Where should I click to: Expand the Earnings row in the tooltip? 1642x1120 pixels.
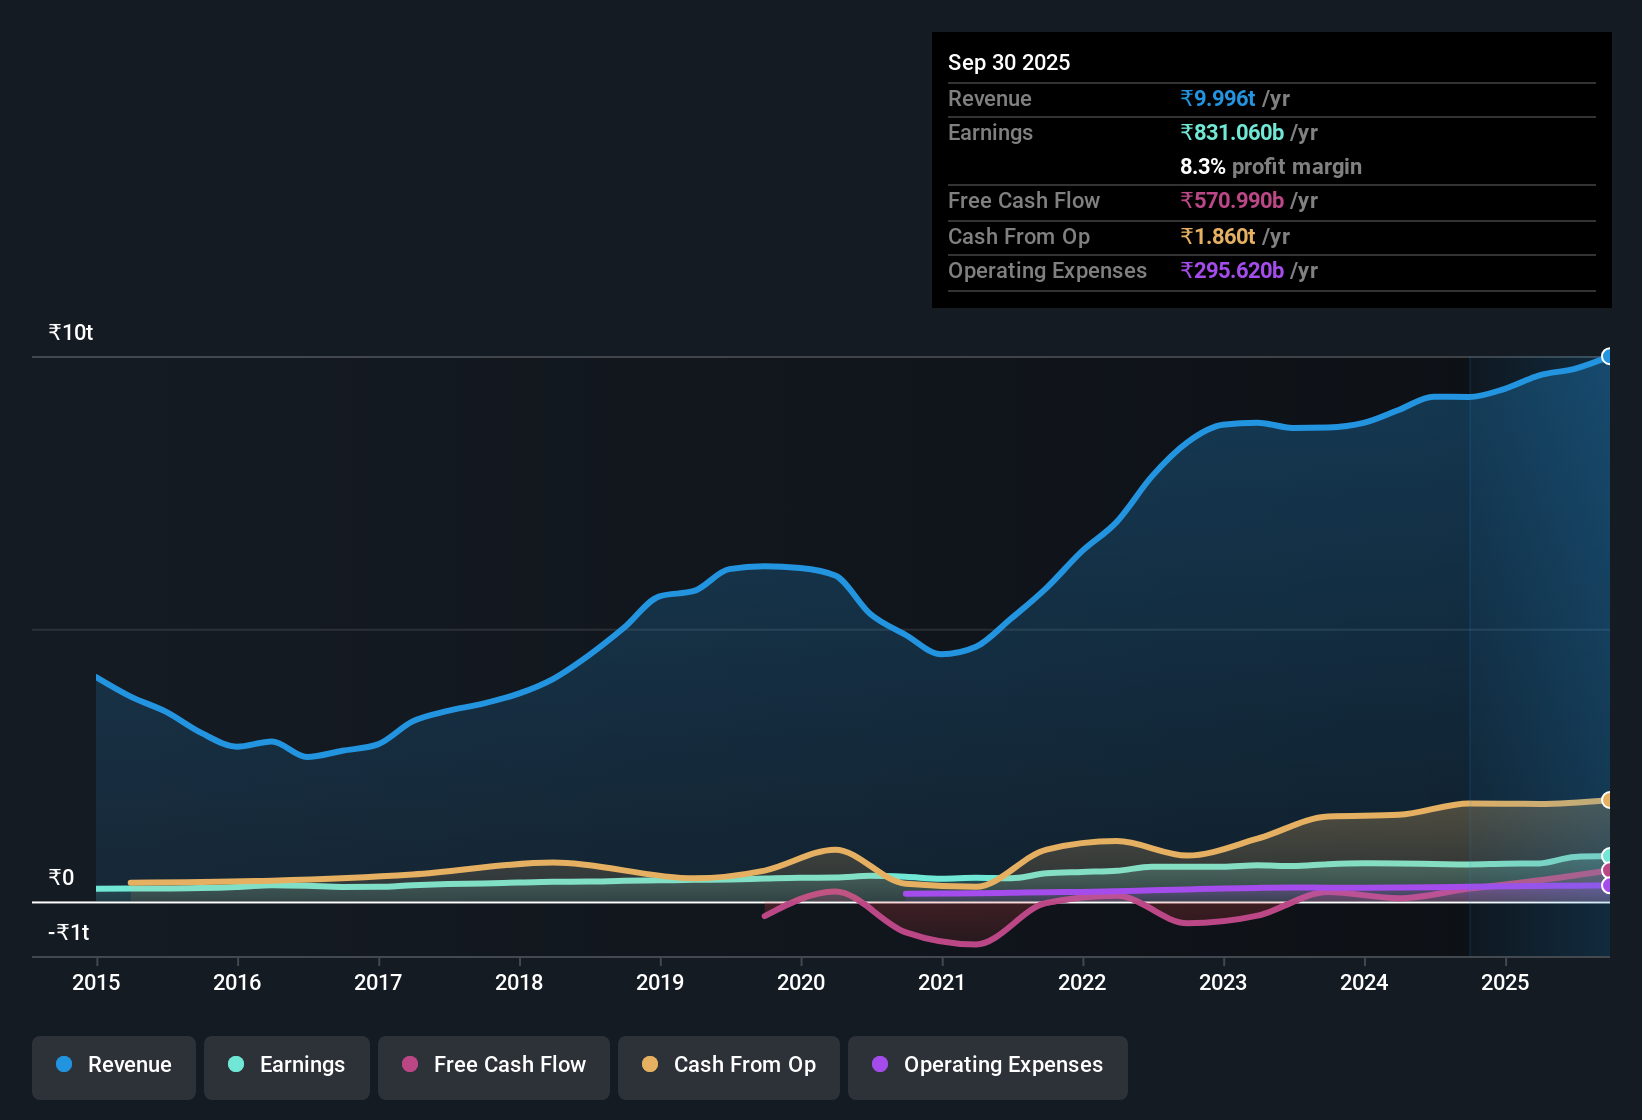tap(990, 132)
